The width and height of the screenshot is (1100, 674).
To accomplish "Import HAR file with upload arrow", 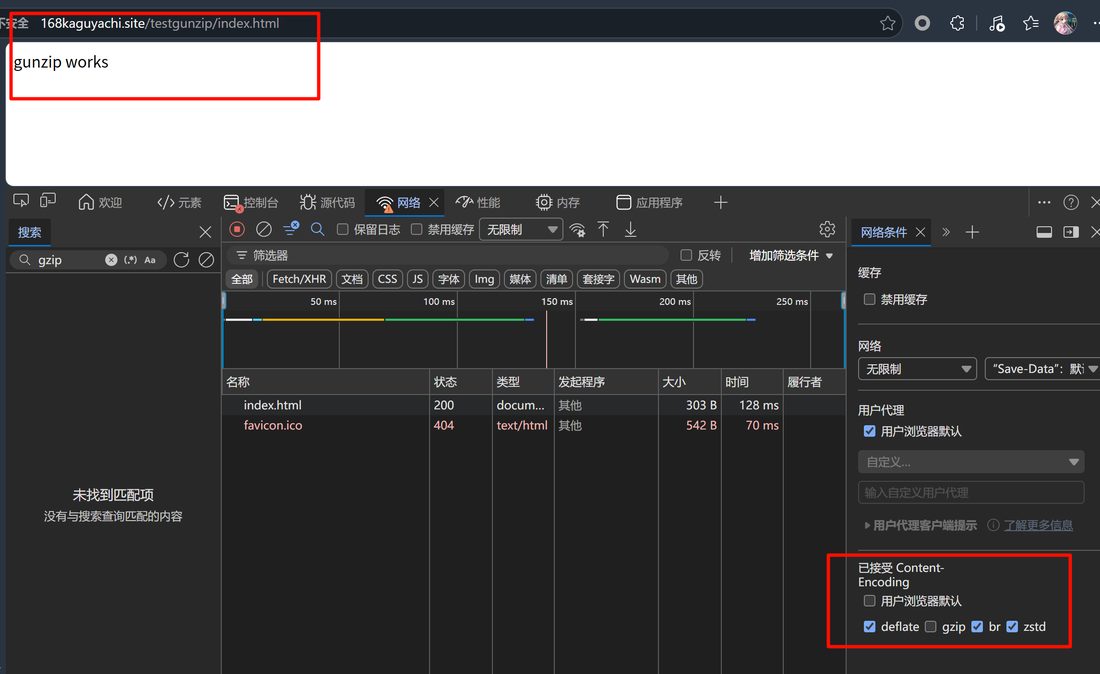I will 603,229.
